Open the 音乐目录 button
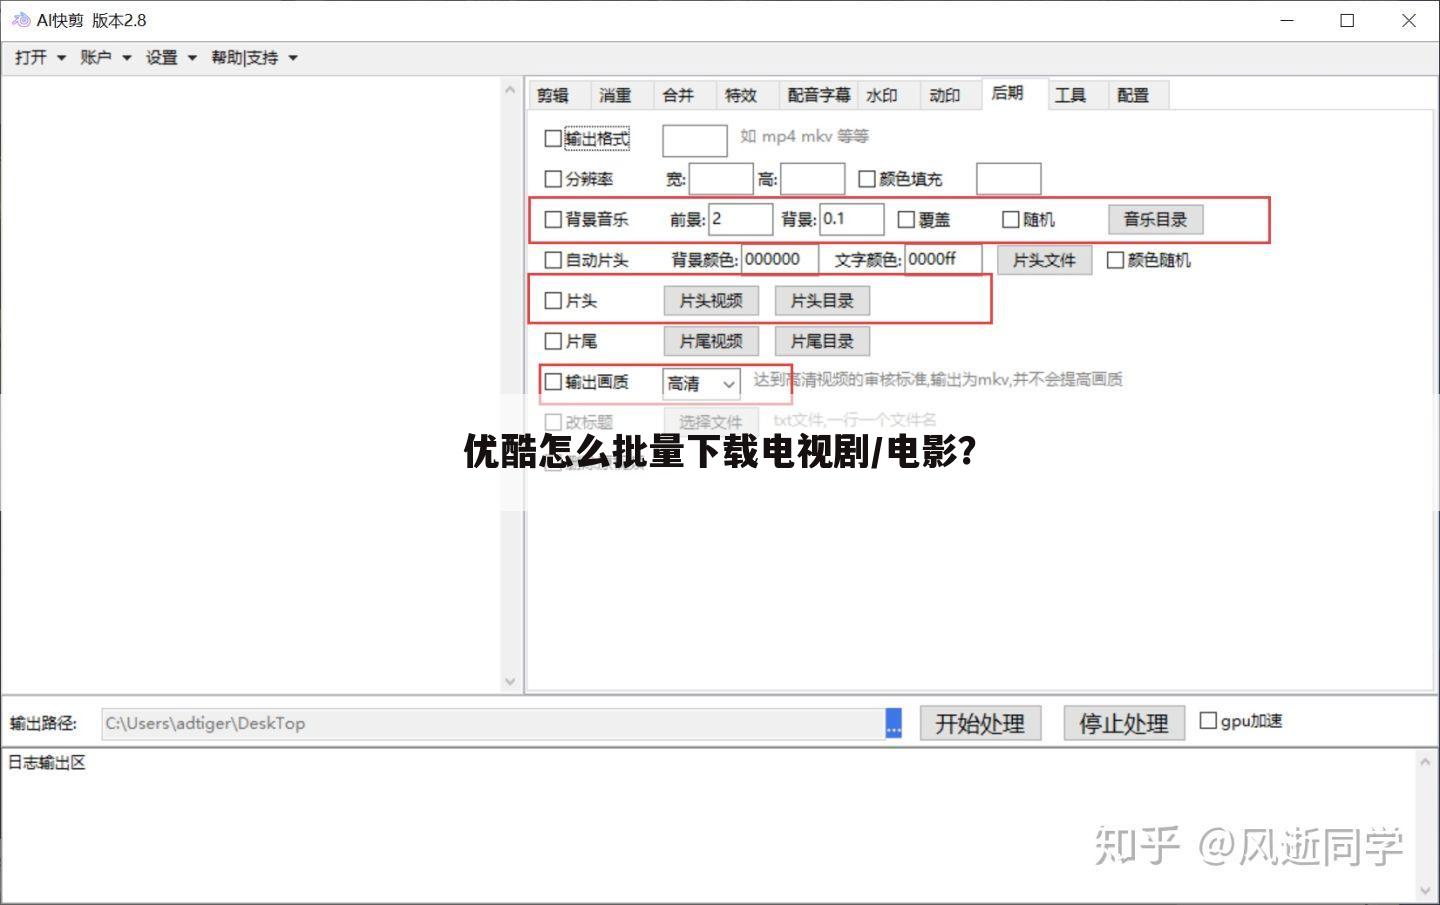The height and width of the screenshot is (905, 1440). [1155, 219]
